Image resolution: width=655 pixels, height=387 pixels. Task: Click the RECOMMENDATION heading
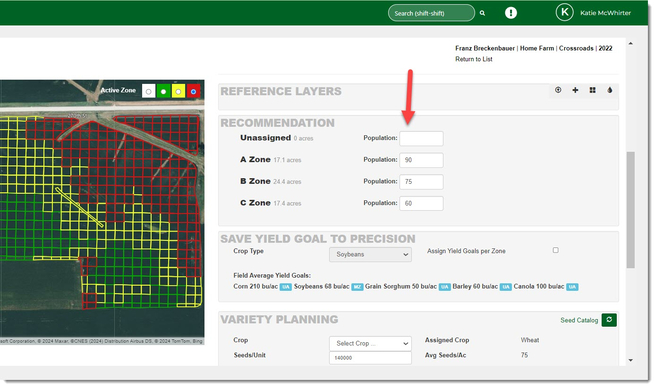[277, 123]
